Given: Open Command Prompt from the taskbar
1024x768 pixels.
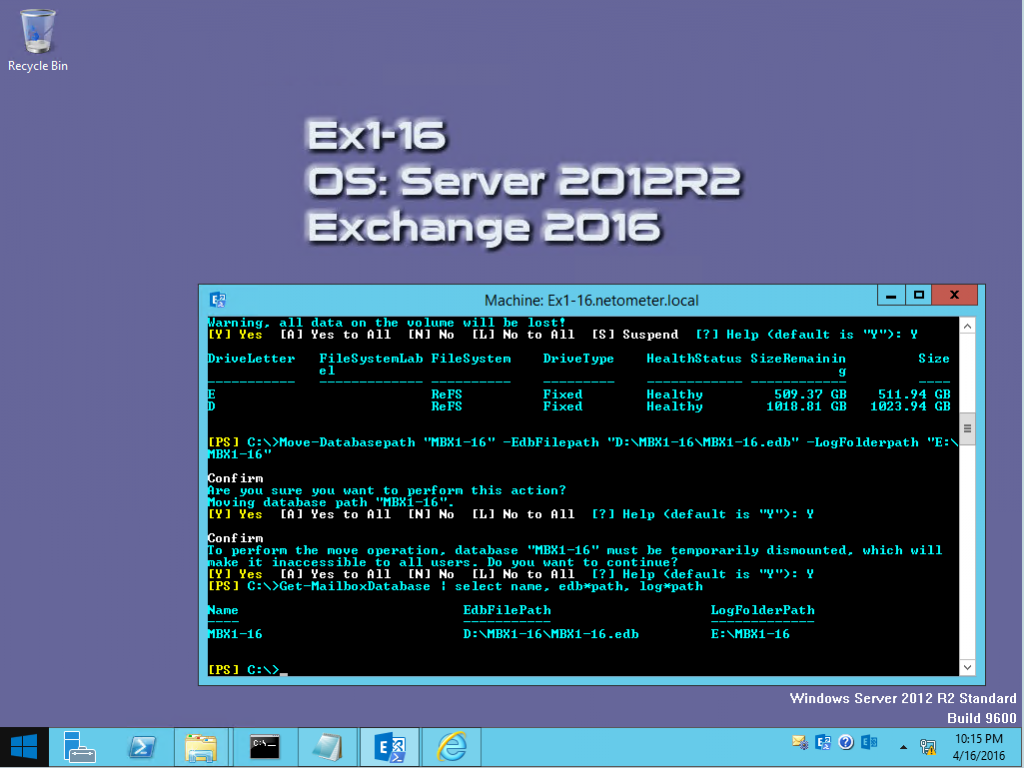Looking at the screenshot, I should coord(265,746).
